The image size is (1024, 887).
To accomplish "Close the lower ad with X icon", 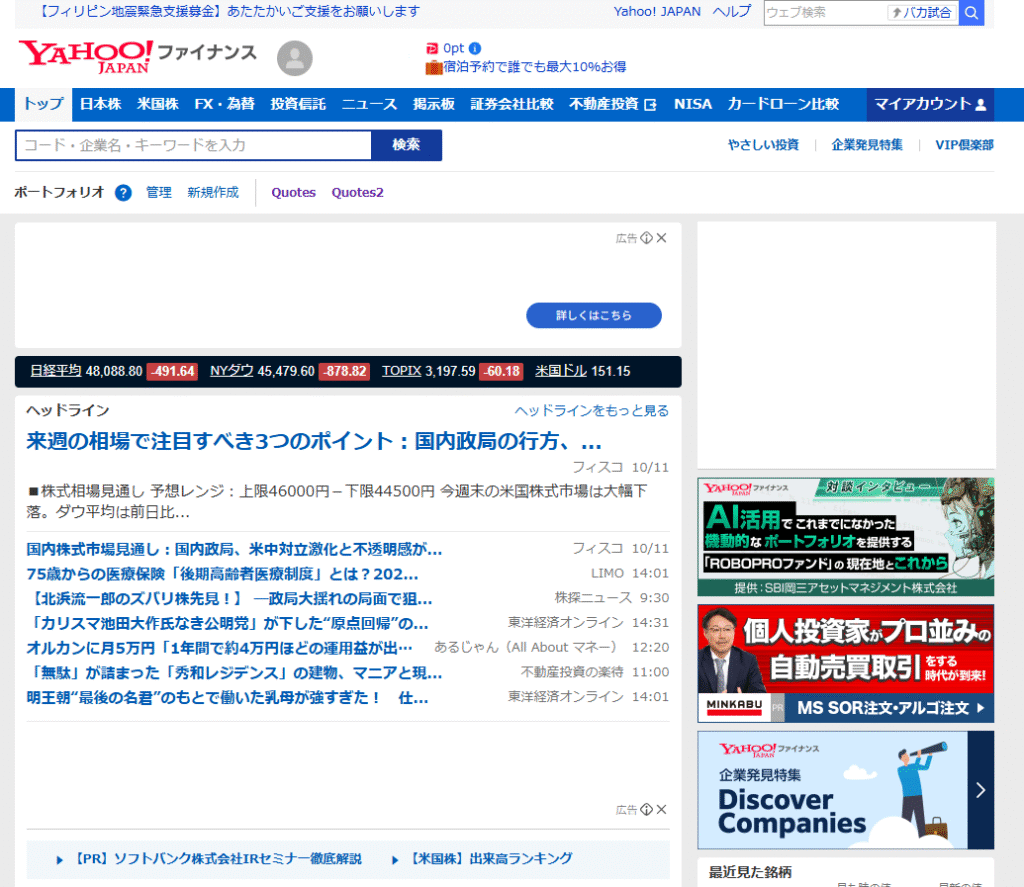I will [661, 809].
